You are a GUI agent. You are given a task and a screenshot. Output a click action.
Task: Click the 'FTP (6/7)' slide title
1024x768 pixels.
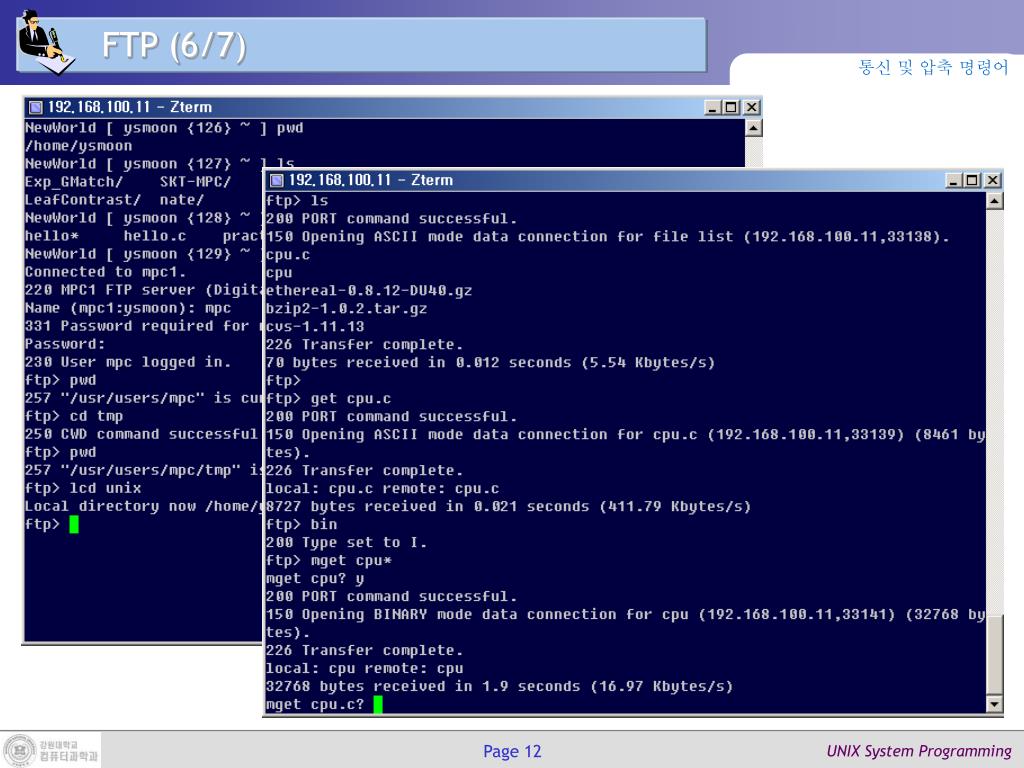click(x=174, y=46)
